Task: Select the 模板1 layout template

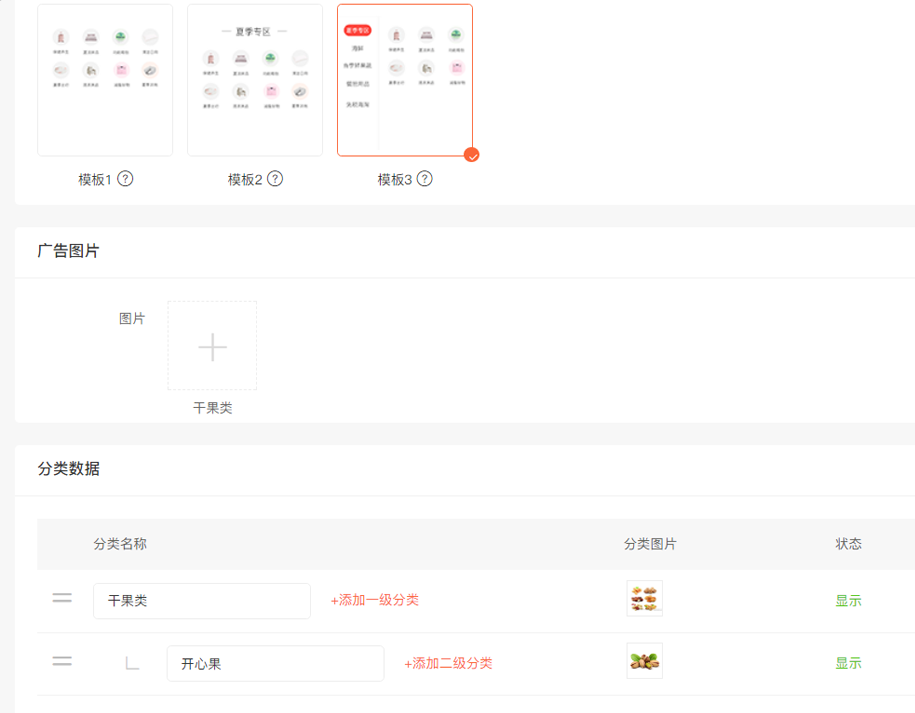Action: (105, 80)
